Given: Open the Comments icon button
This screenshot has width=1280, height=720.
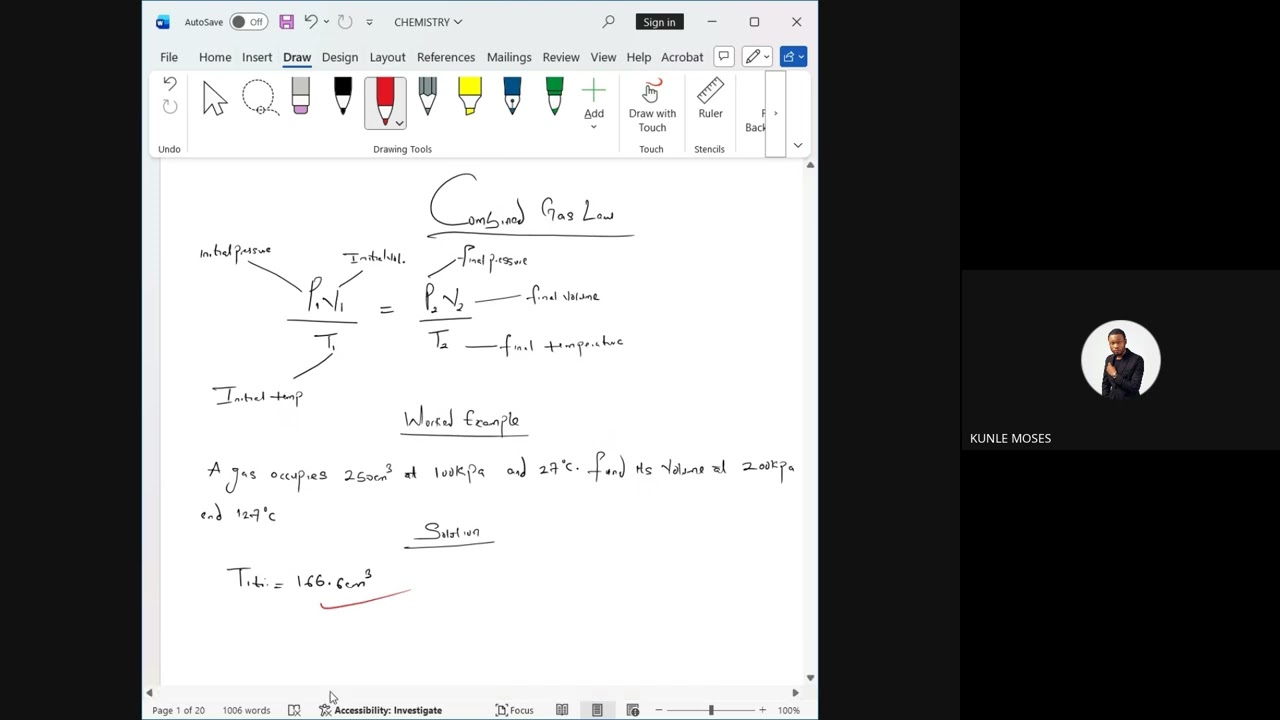Looking at the screenshot, I should point(724,57).
